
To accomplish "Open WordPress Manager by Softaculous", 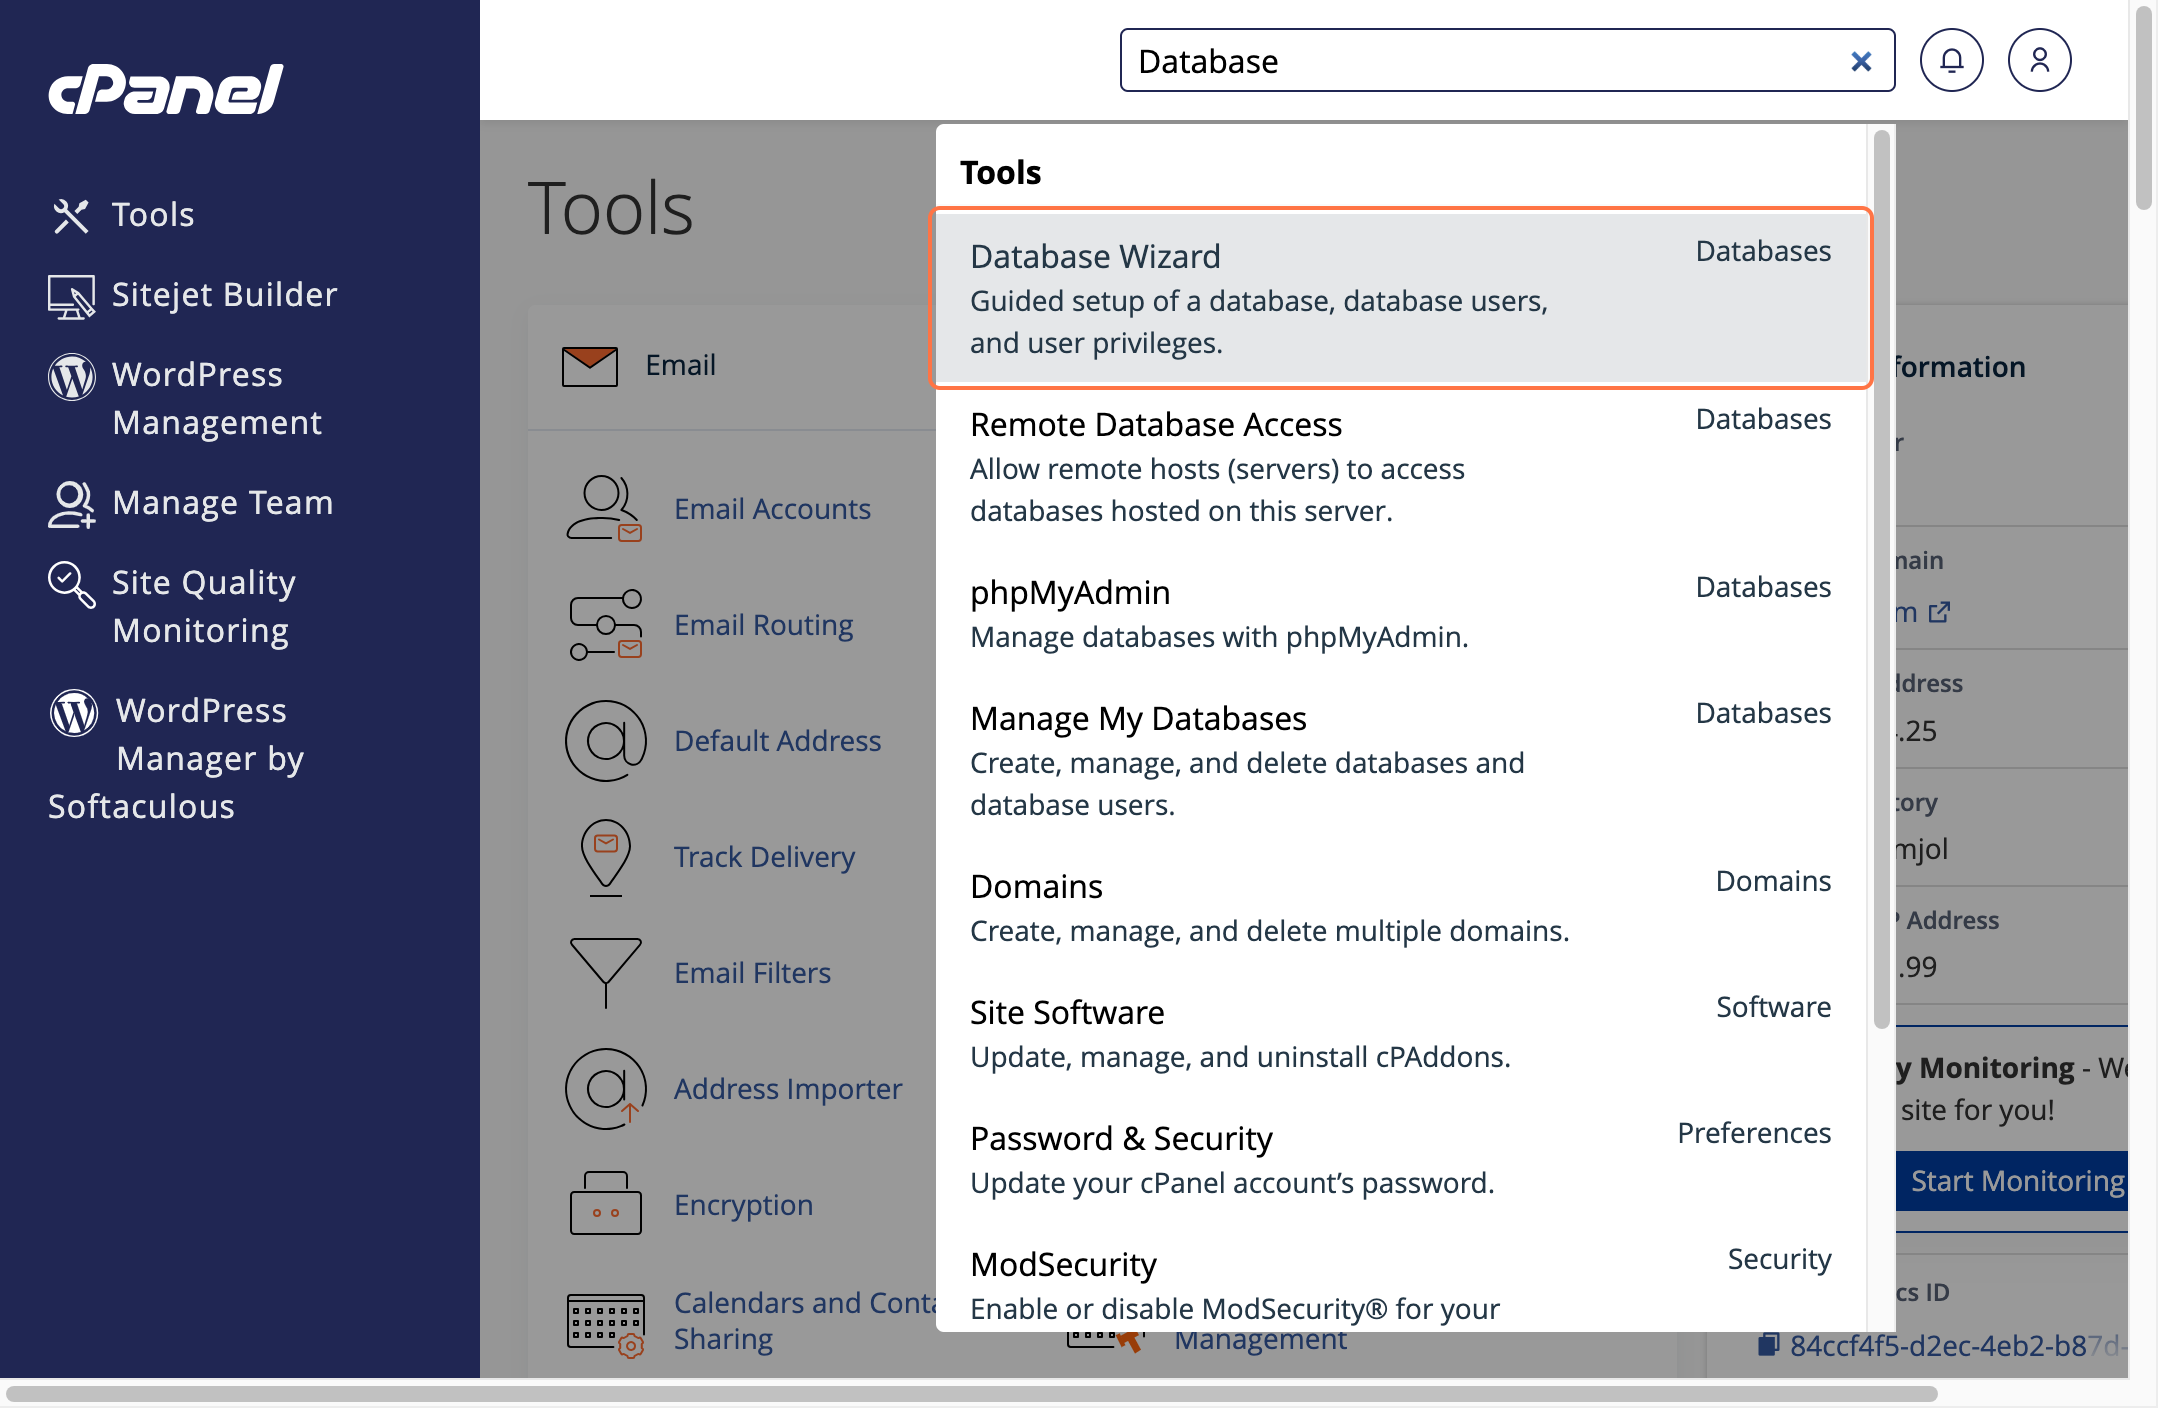I will tap(176, 758).
